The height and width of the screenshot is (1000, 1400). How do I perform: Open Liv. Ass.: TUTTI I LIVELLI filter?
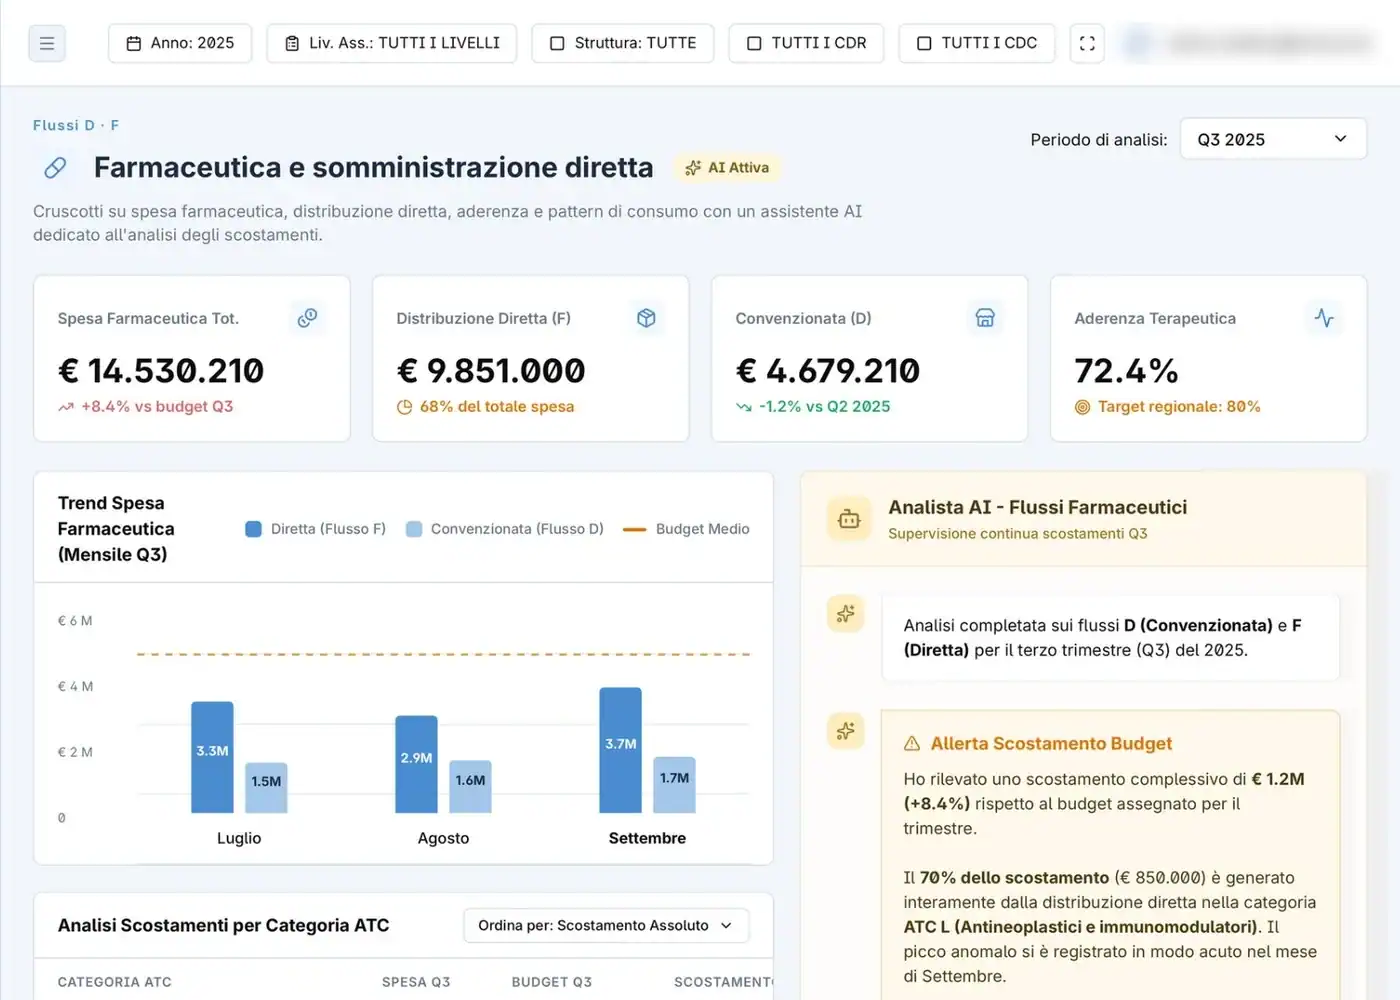(392, 43)
